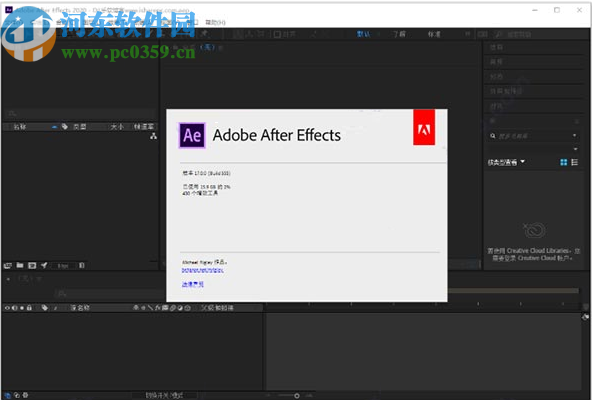This screenshot has height=400, width=592.
Task: Open the project flowchart view icon
Action: 153,136
